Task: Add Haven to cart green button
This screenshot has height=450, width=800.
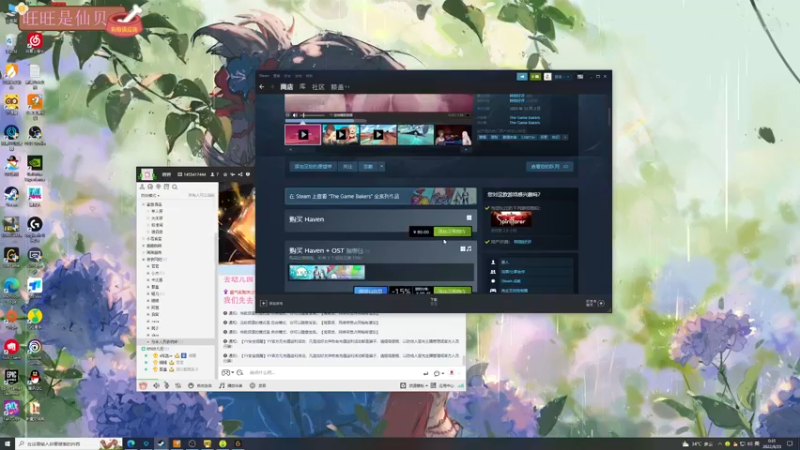Action: point(452,232)
